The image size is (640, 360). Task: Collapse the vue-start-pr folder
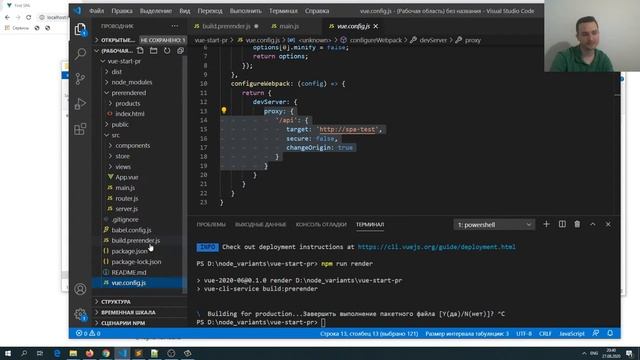[x=124, y=61]
